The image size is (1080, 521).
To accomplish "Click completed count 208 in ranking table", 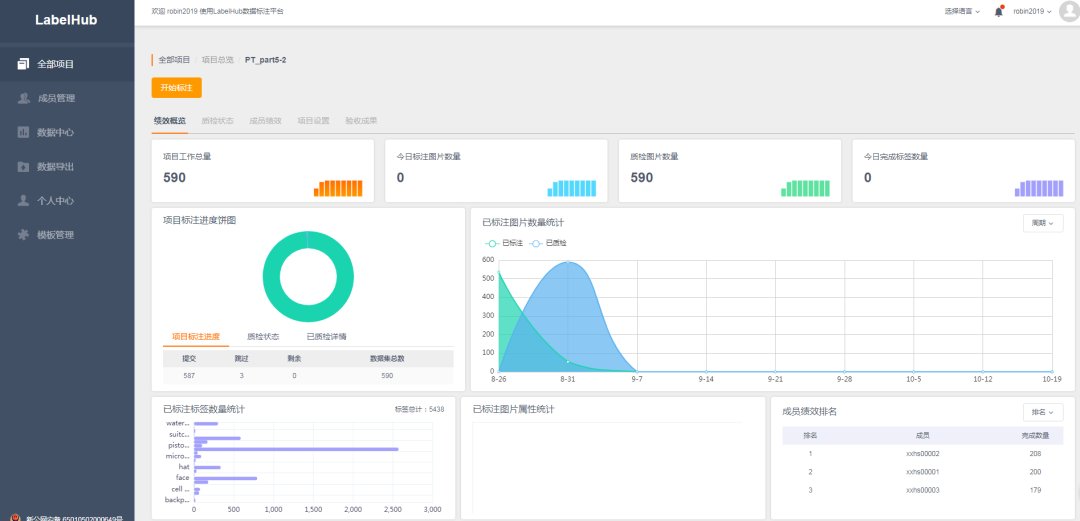I will (x=1035, y=453).
